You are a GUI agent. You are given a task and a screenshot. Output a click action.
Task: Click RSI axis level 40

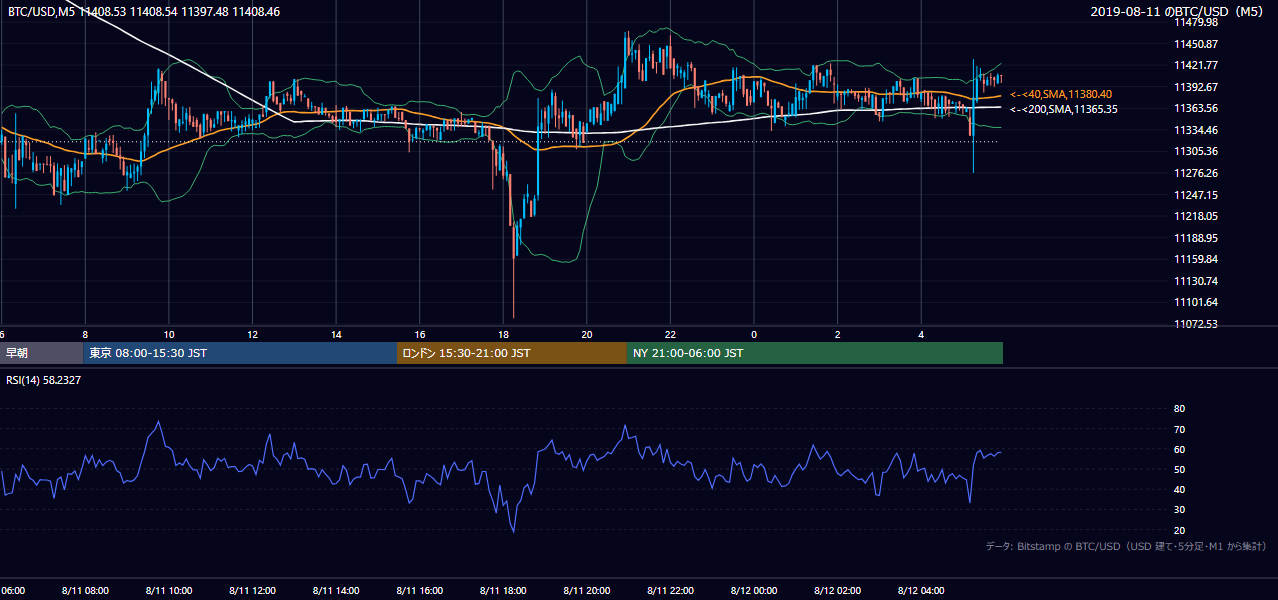(x=1179, y=489)
